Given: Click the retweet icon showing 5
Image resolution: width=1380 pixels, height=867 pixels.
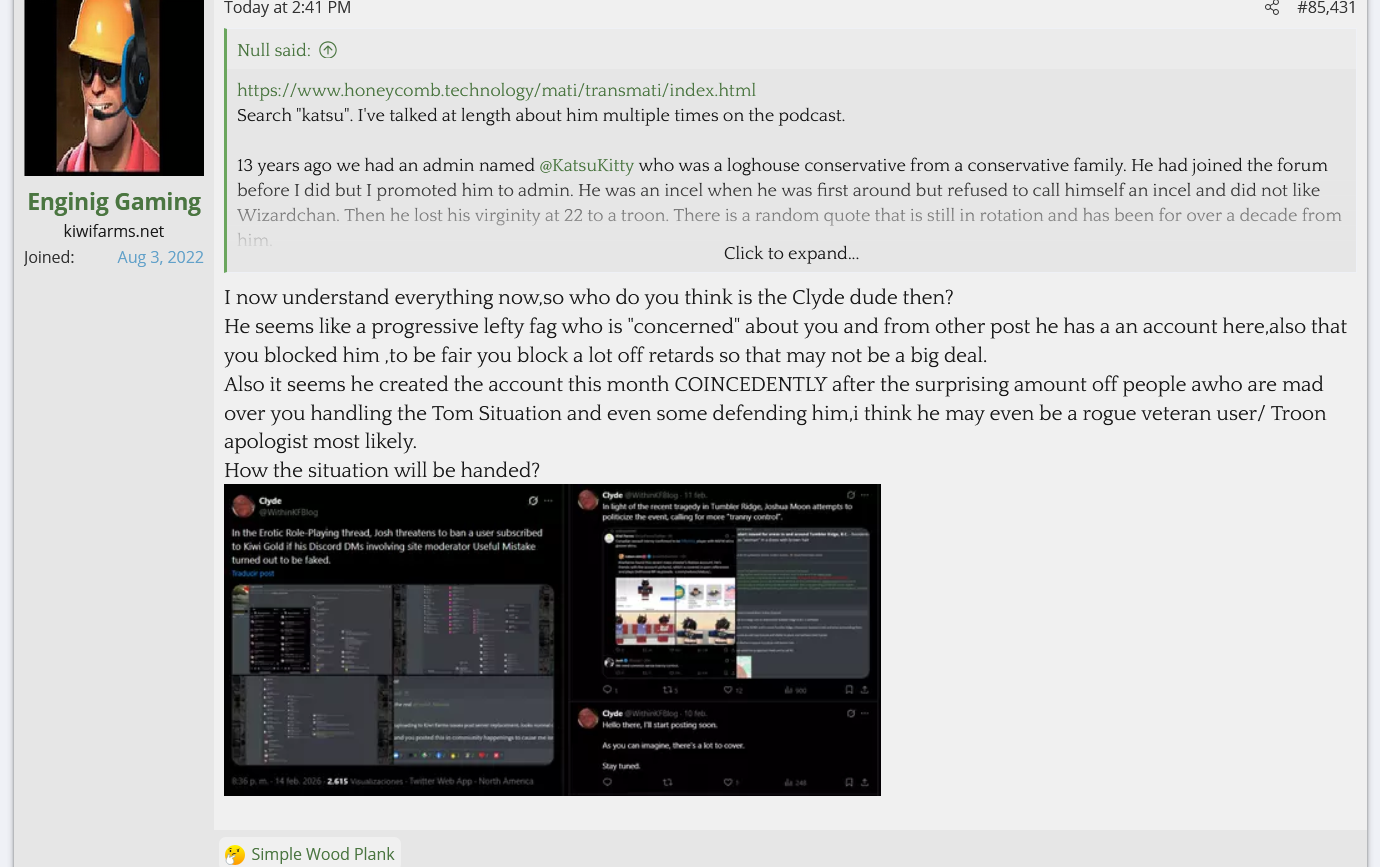Looking at the screenshot, I should [668, 690].
